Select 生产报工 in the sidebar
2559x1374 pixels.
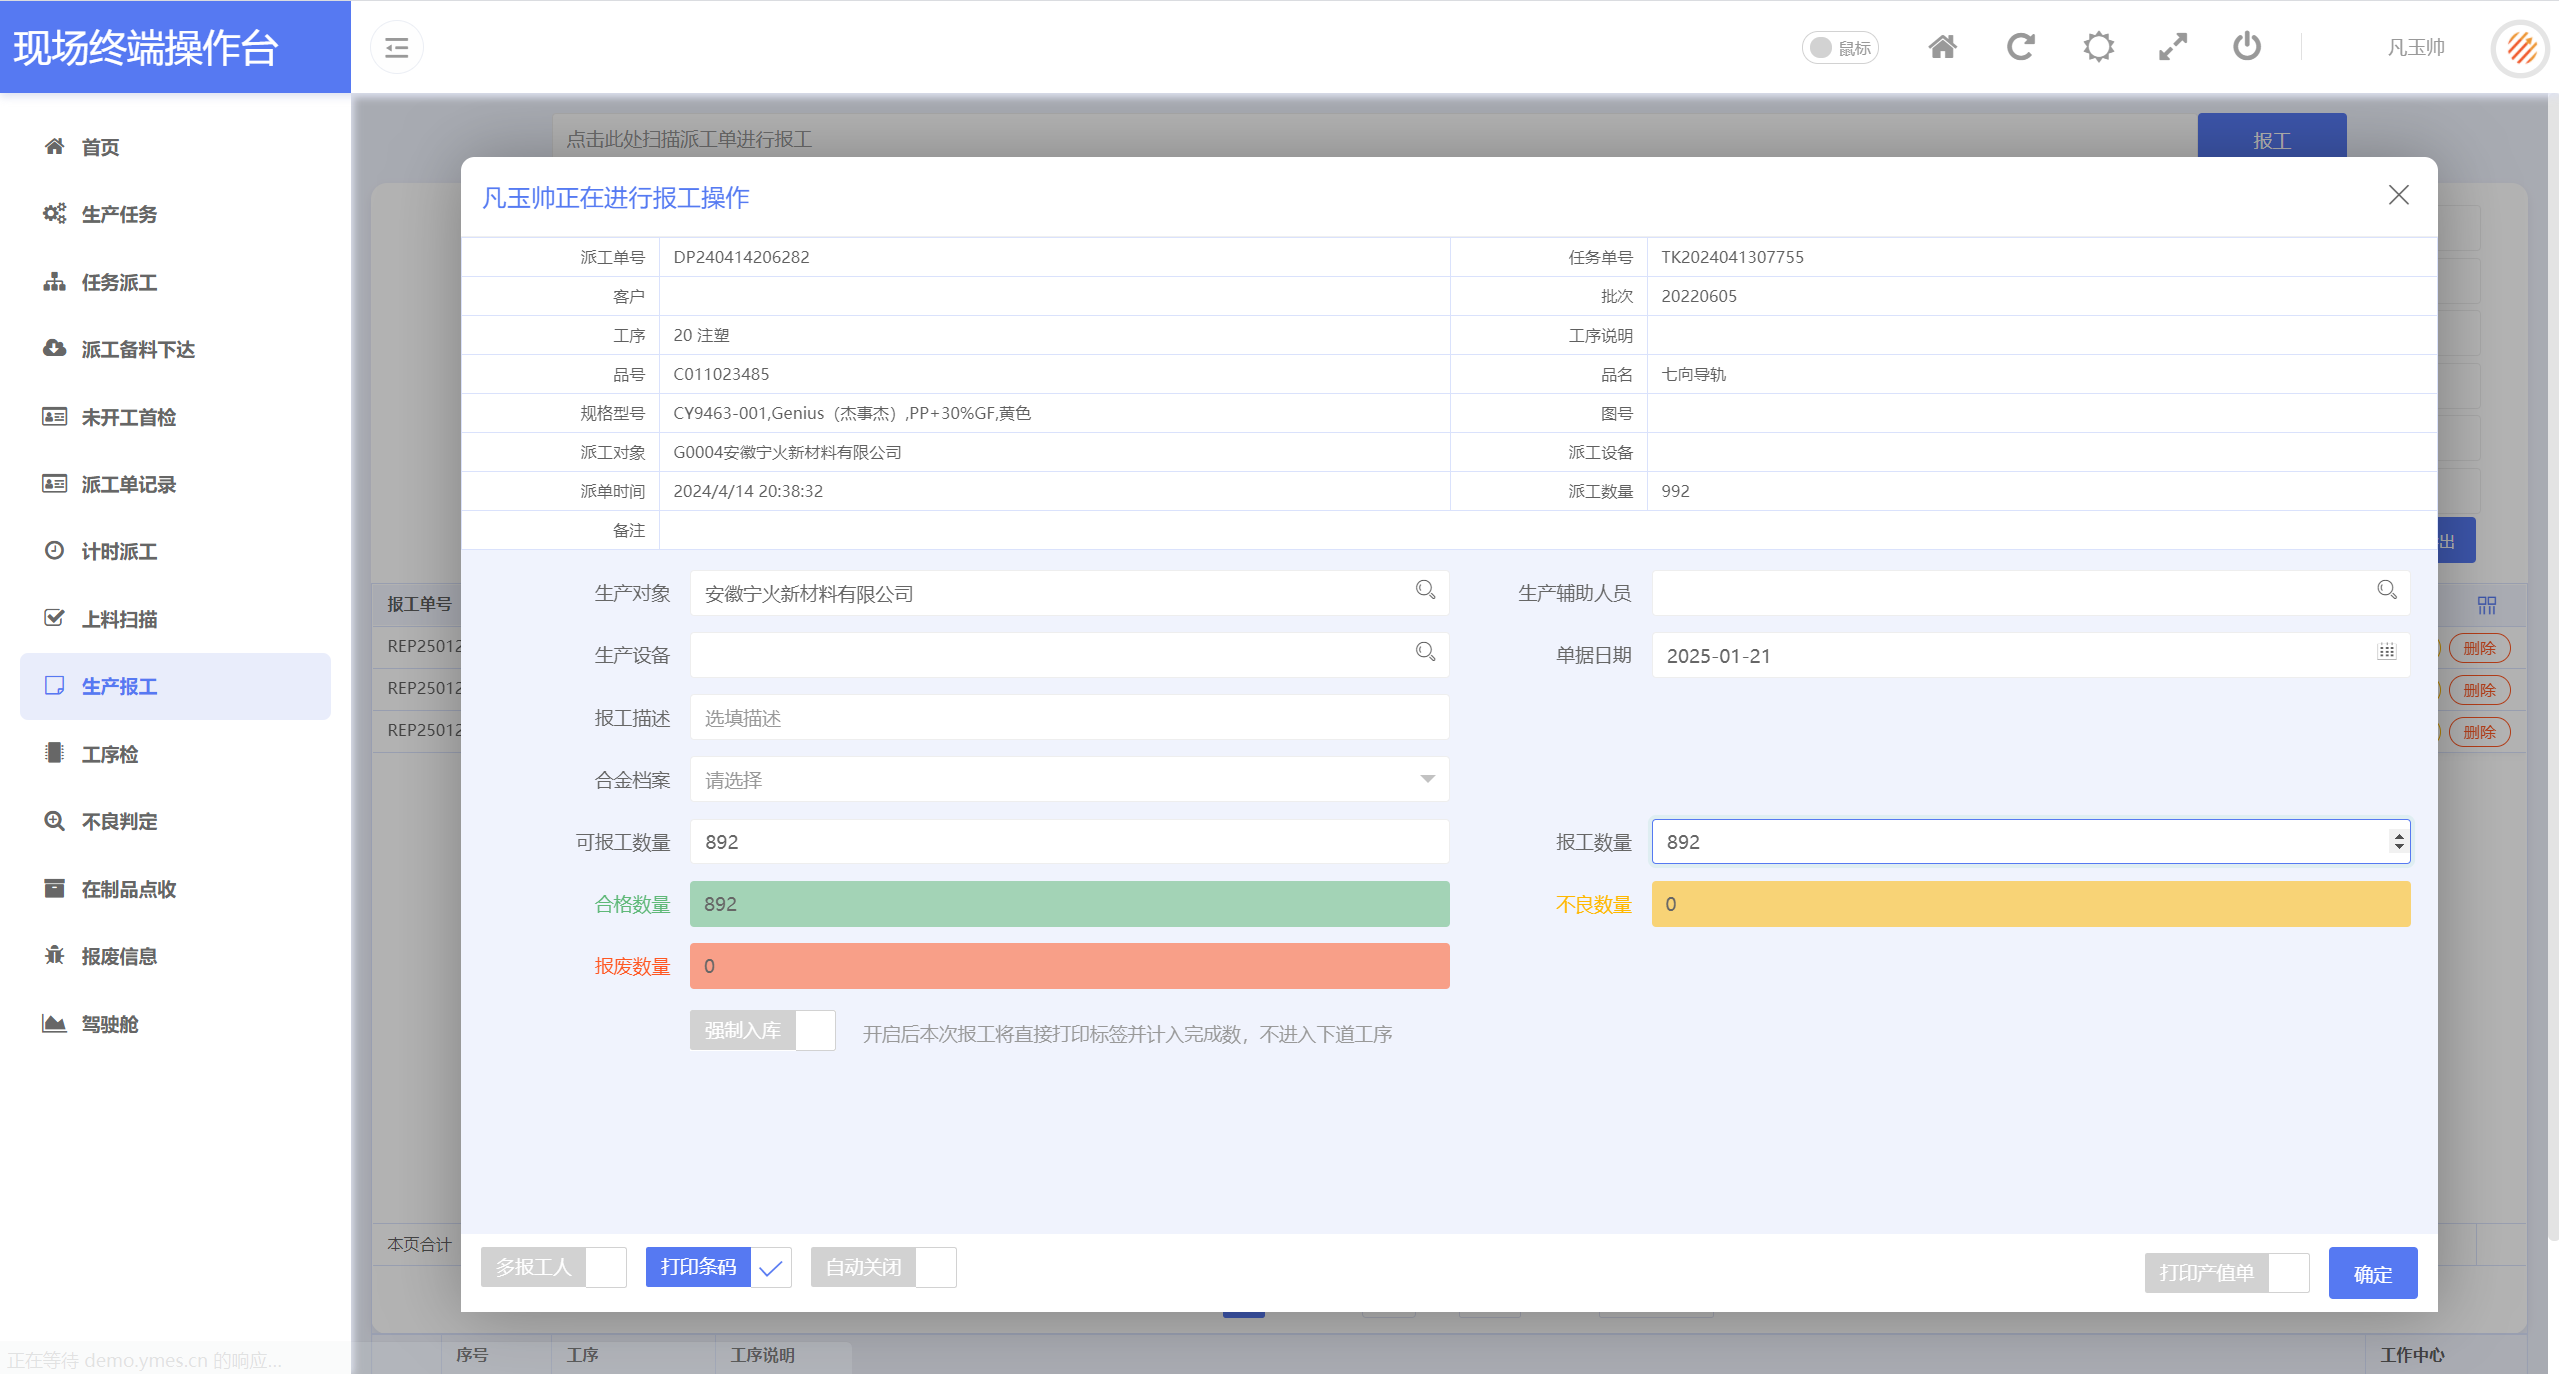coord(175,686)
